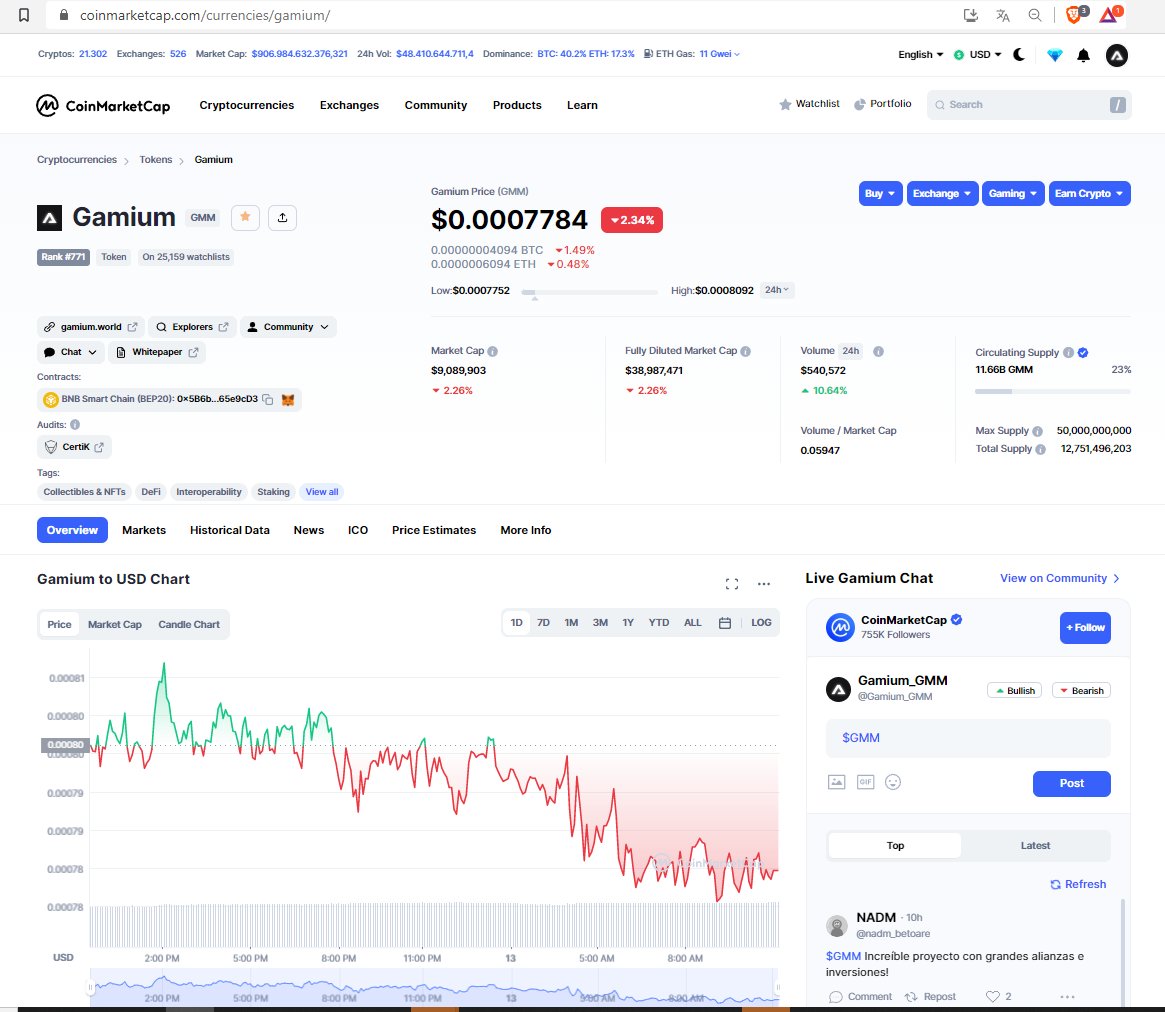Screen dimensions: 1165x1012
Task: Open the emoji picker in chat
Action: (x=893, y=782)
